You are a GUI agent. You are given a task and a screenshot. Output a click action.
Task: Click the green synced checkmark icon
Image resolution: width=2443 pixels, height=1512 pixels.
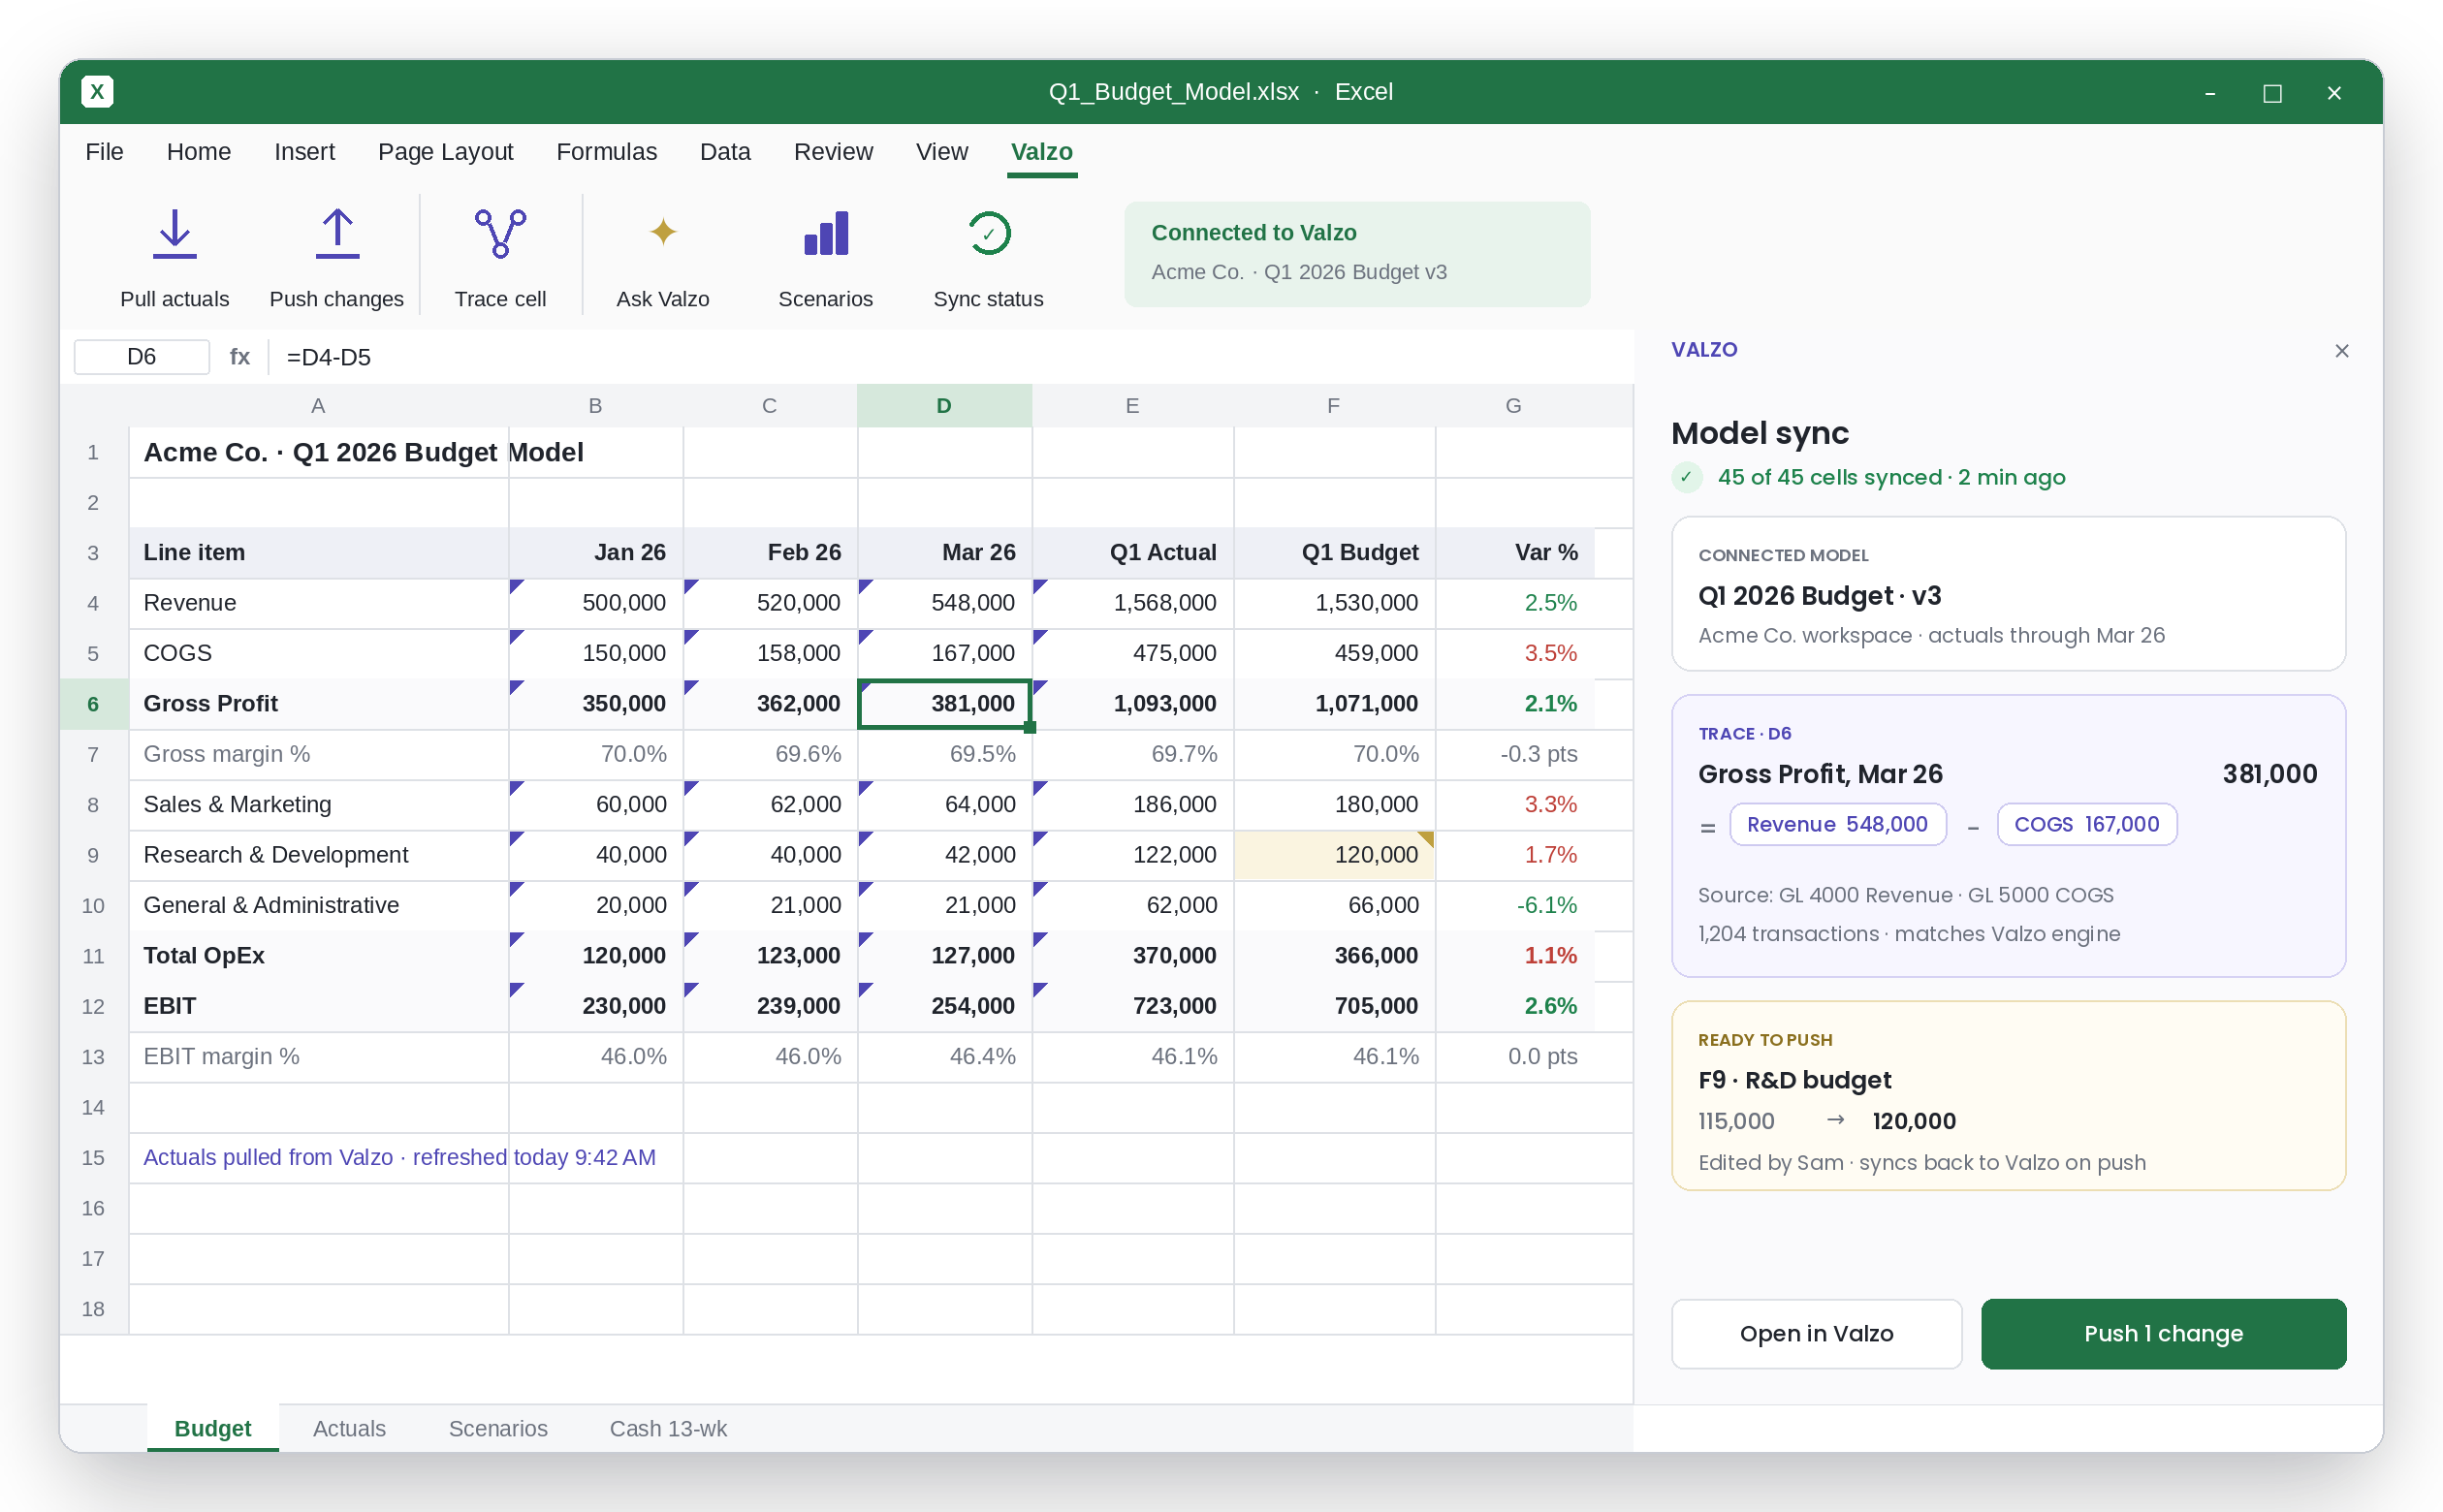click(1686, 477)
